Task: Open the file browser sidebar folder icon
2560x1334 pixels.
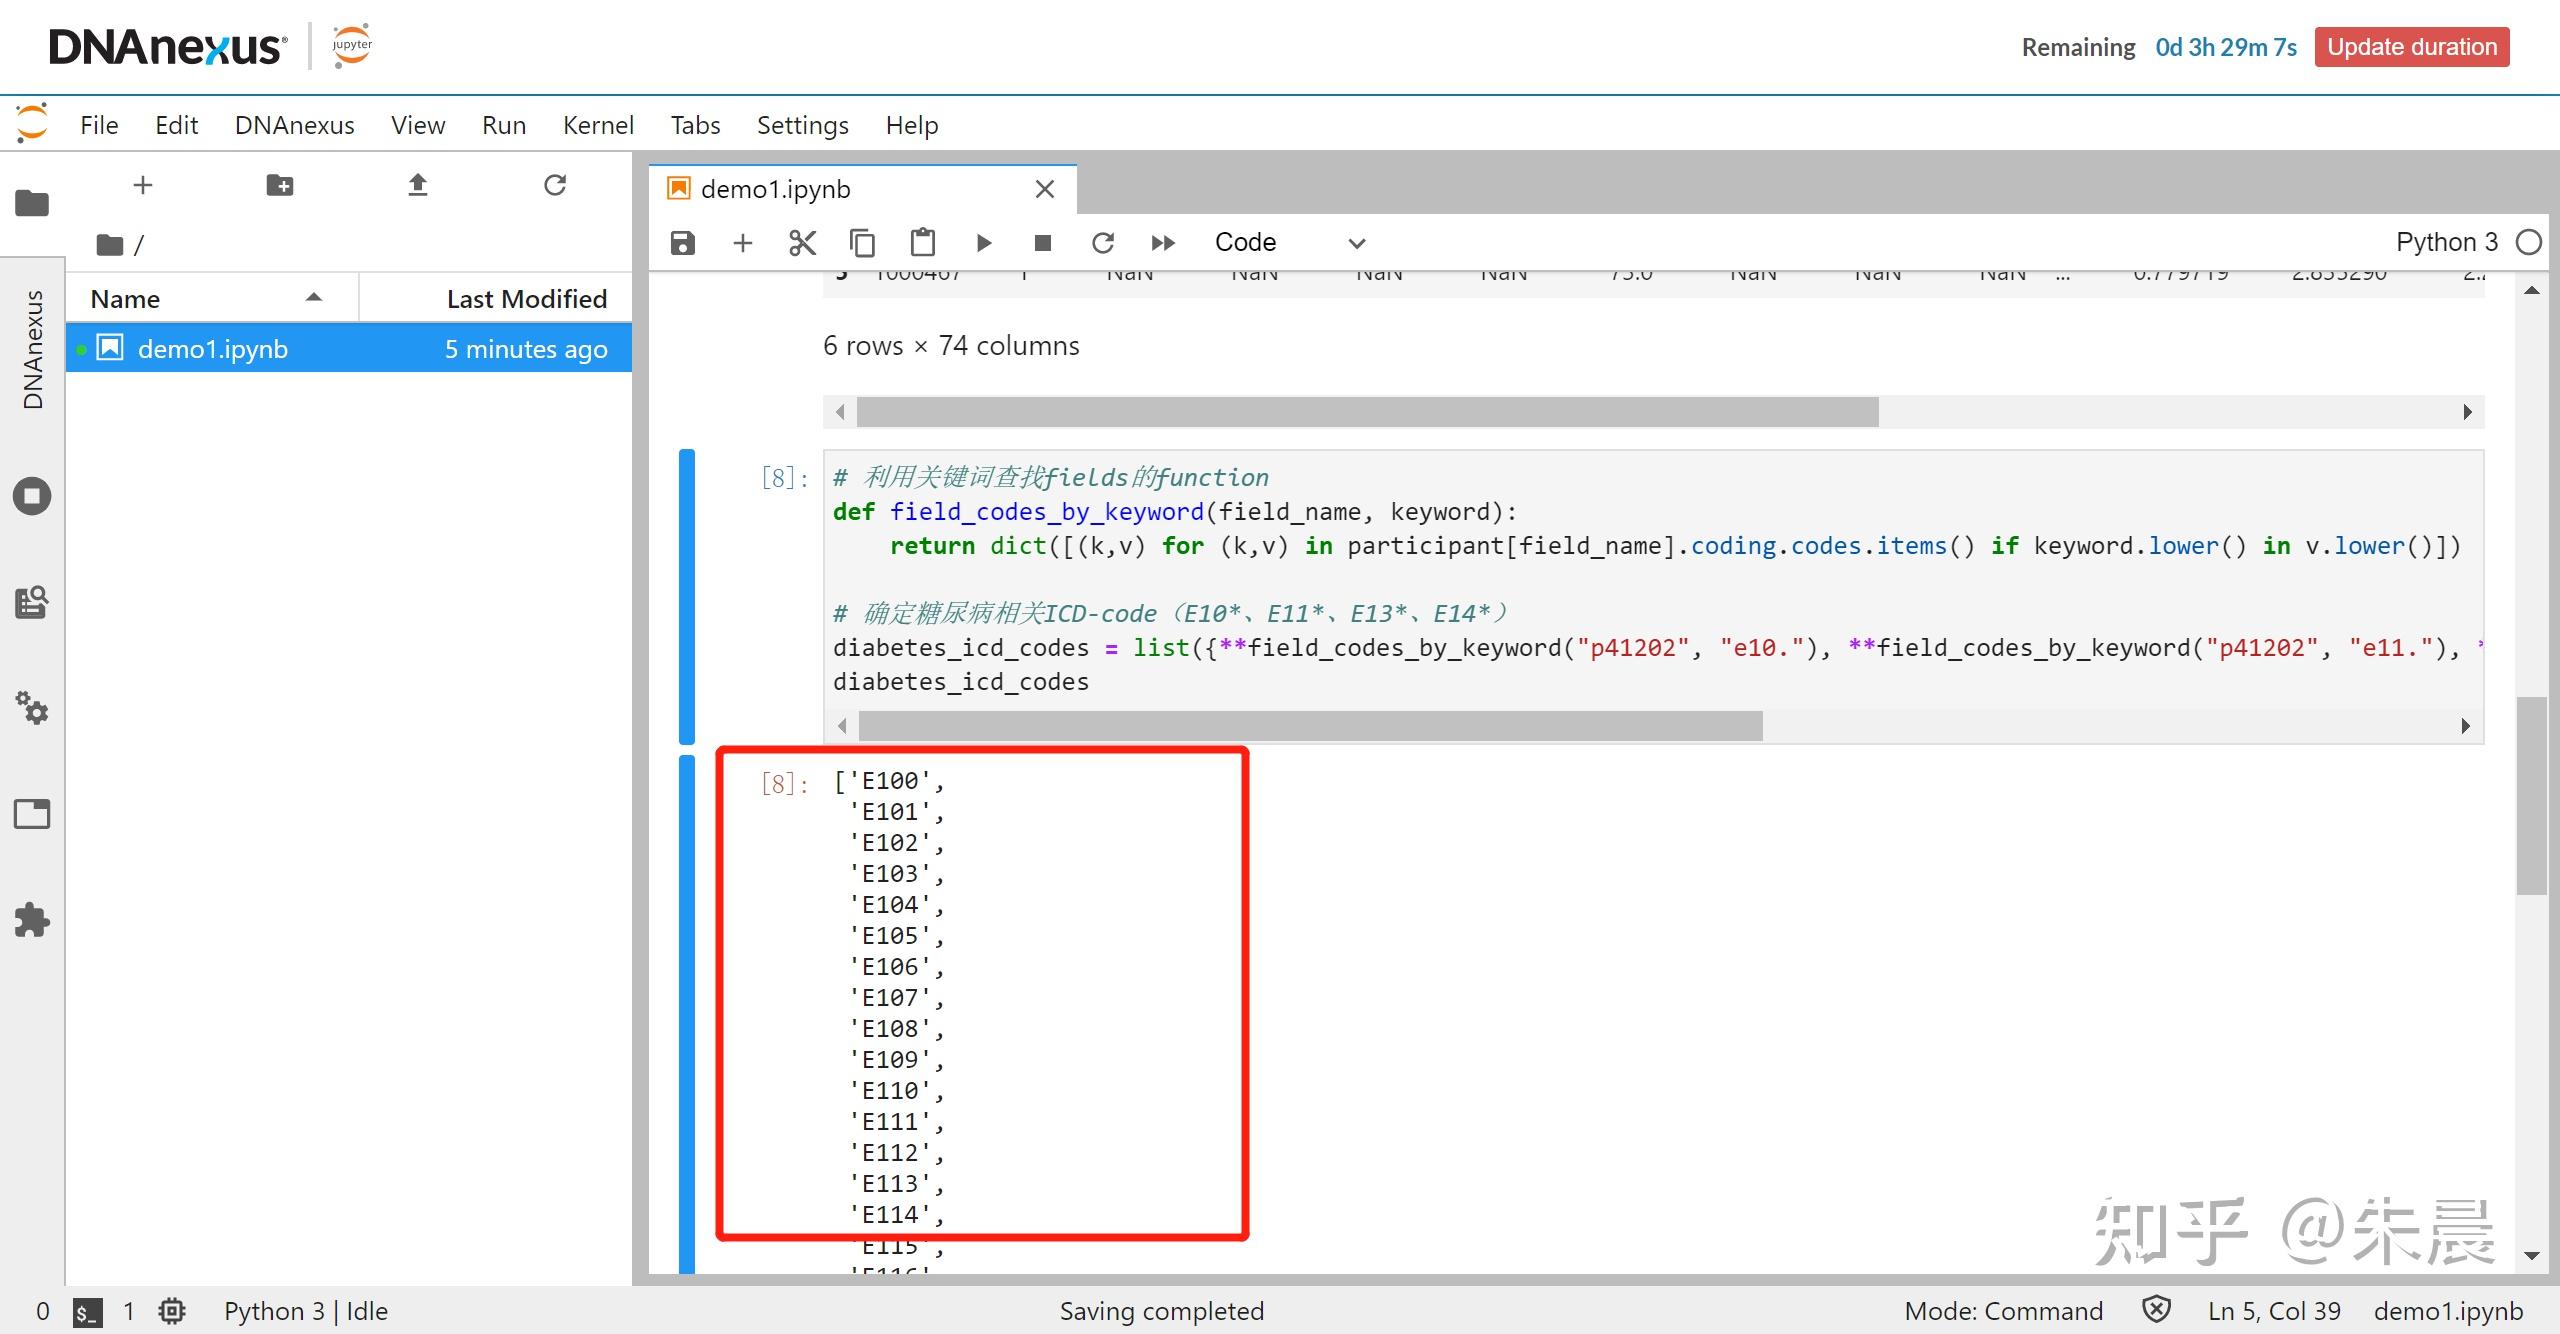Action: (x=32, y=203)
